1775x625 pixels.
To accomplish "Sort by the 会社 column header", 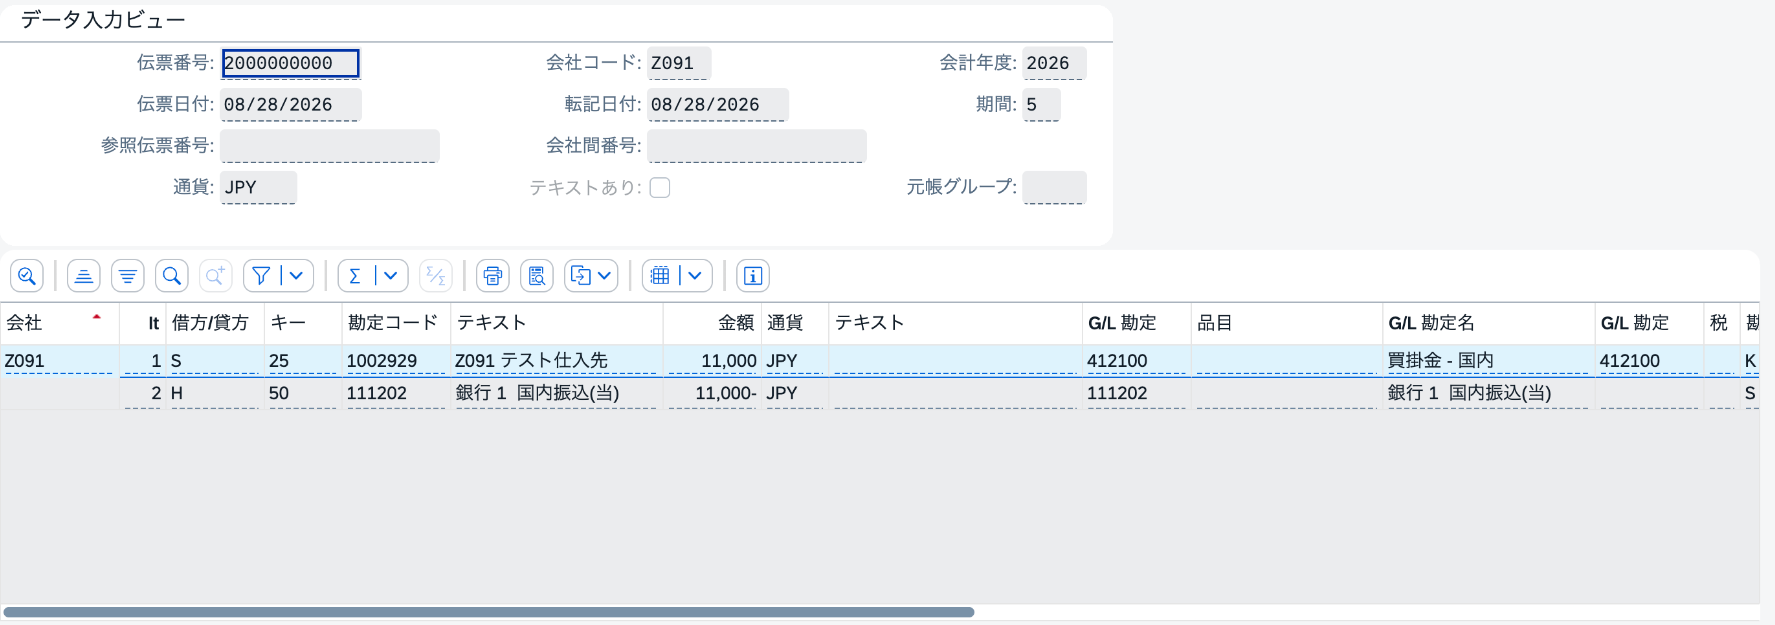I will point(59,323).
